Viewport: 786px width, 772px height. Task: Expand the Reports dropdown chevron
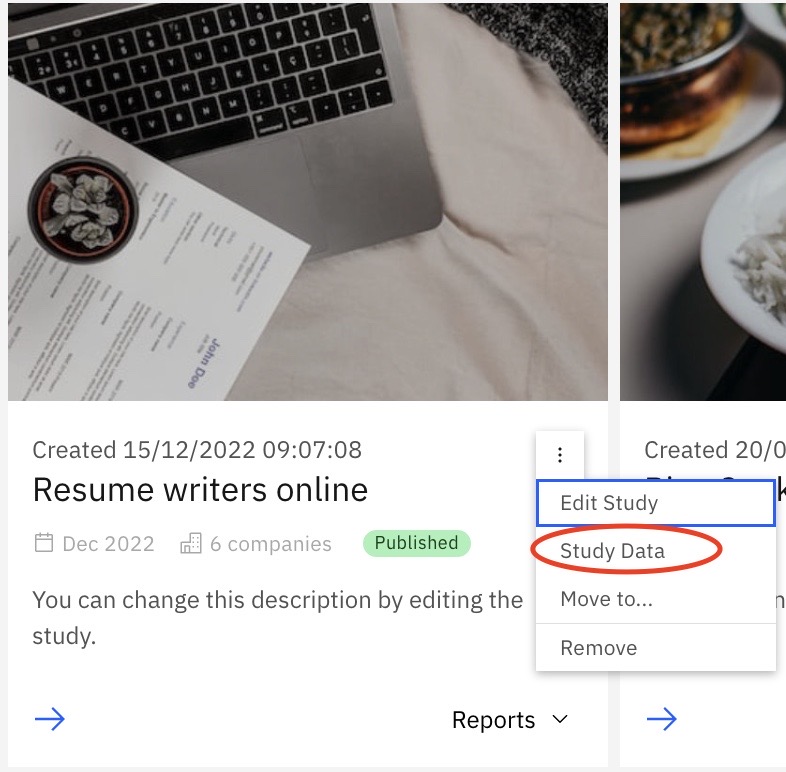coord(560,719)
